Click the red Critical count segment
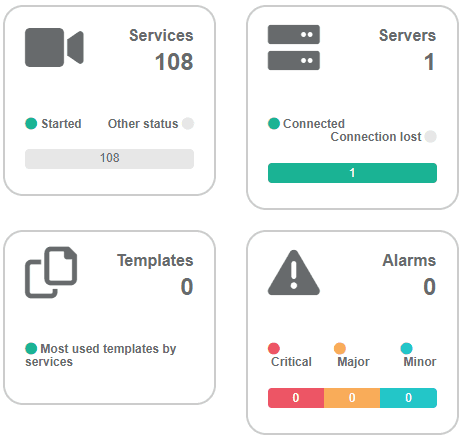Image resolution: width=464 pixels, height=441 pixels. [x=296, y=398]
